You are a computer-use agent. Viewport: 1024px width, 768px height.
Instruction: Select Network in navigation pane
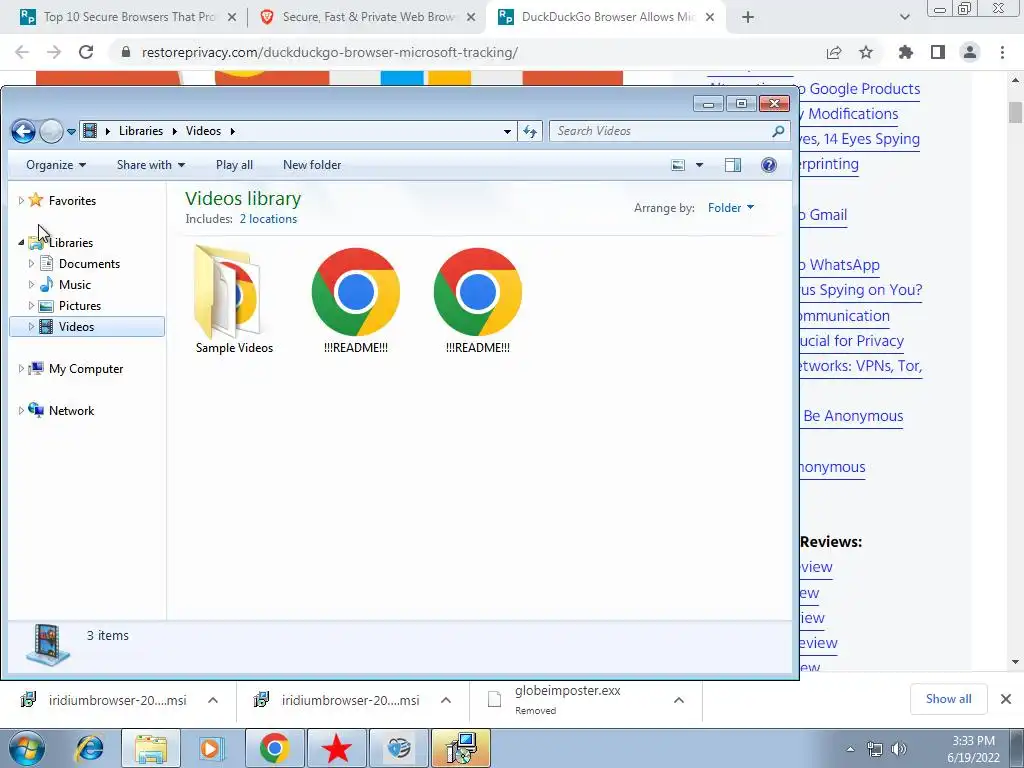71,411
